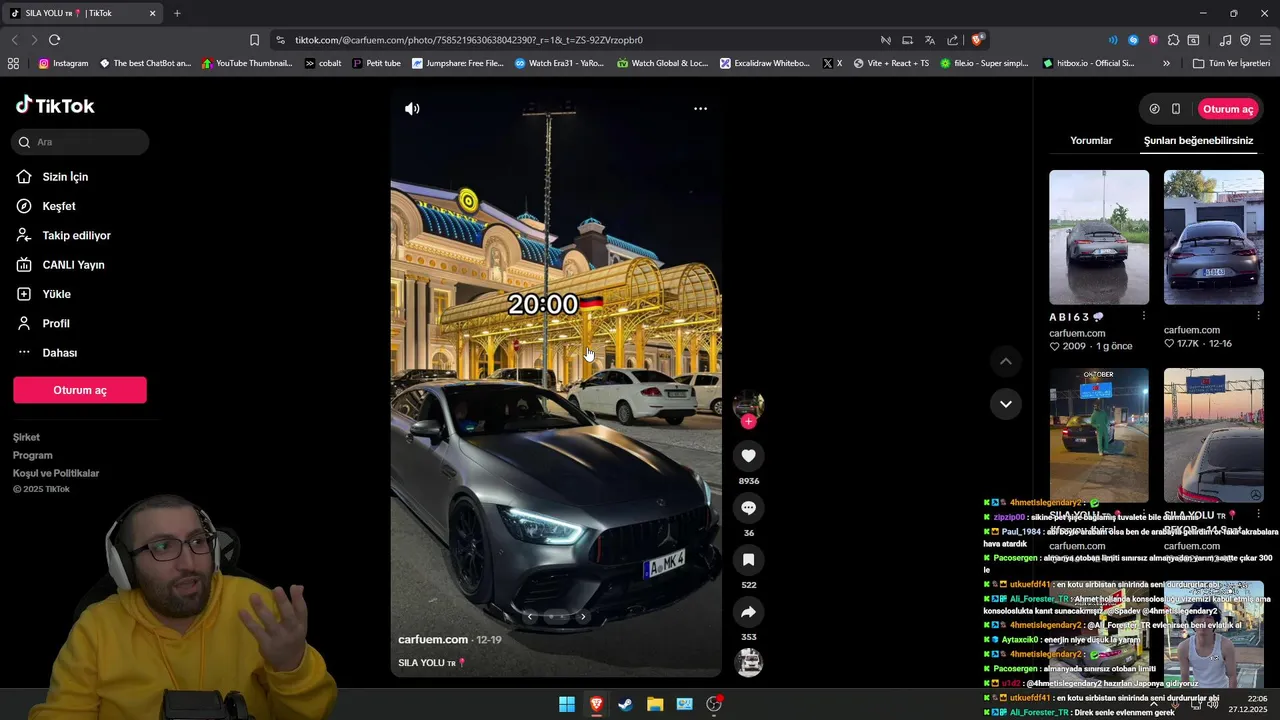Click the TikTok logo

[55, 106]
